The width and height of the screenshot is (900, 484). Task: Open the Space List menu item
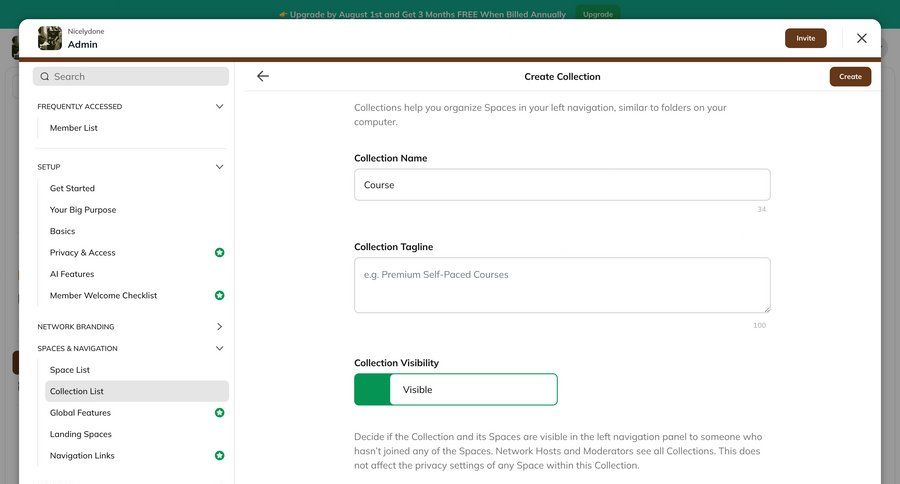(70, 370)
